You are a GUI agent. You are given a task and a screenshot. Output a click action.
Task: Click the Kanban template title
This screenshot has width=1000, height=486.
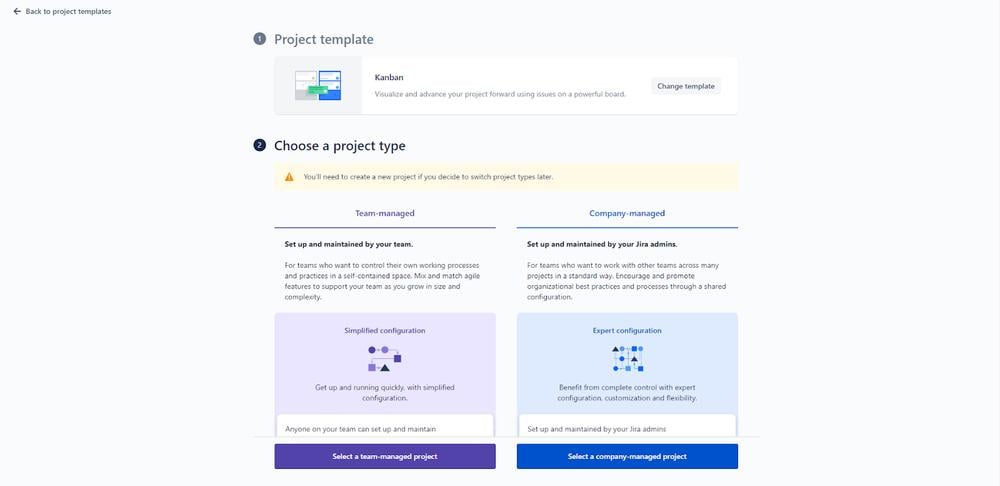pyautogui.click(x=389, y=76)
